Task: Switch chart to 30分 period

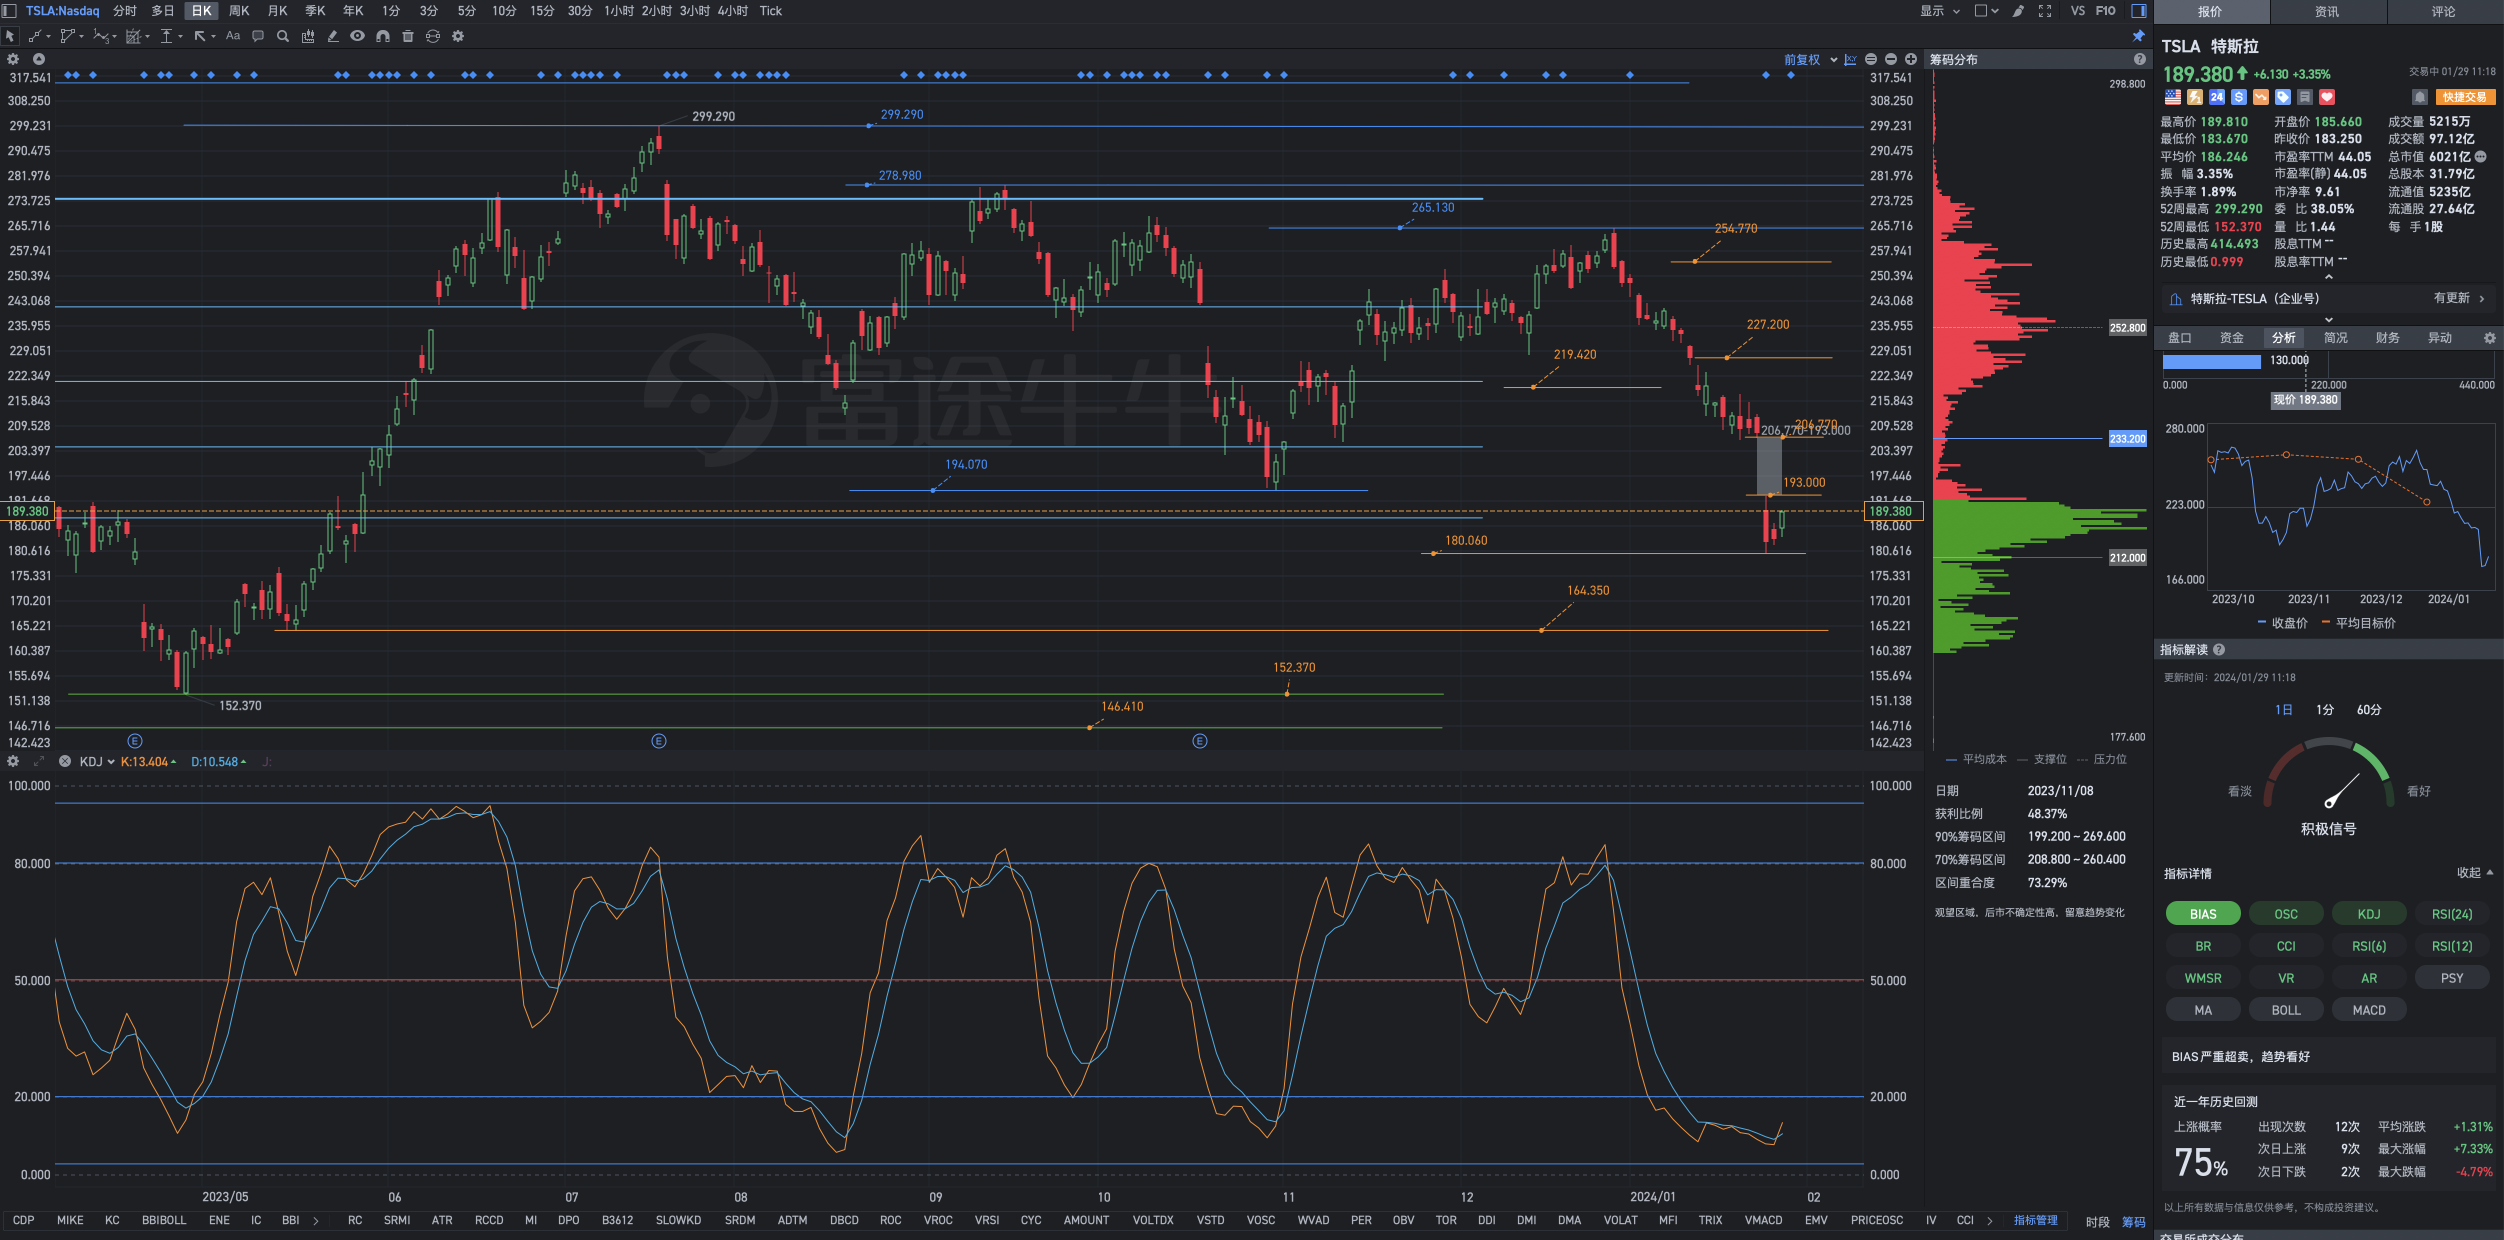Action: pyautogui.click(x=580, y=11)
